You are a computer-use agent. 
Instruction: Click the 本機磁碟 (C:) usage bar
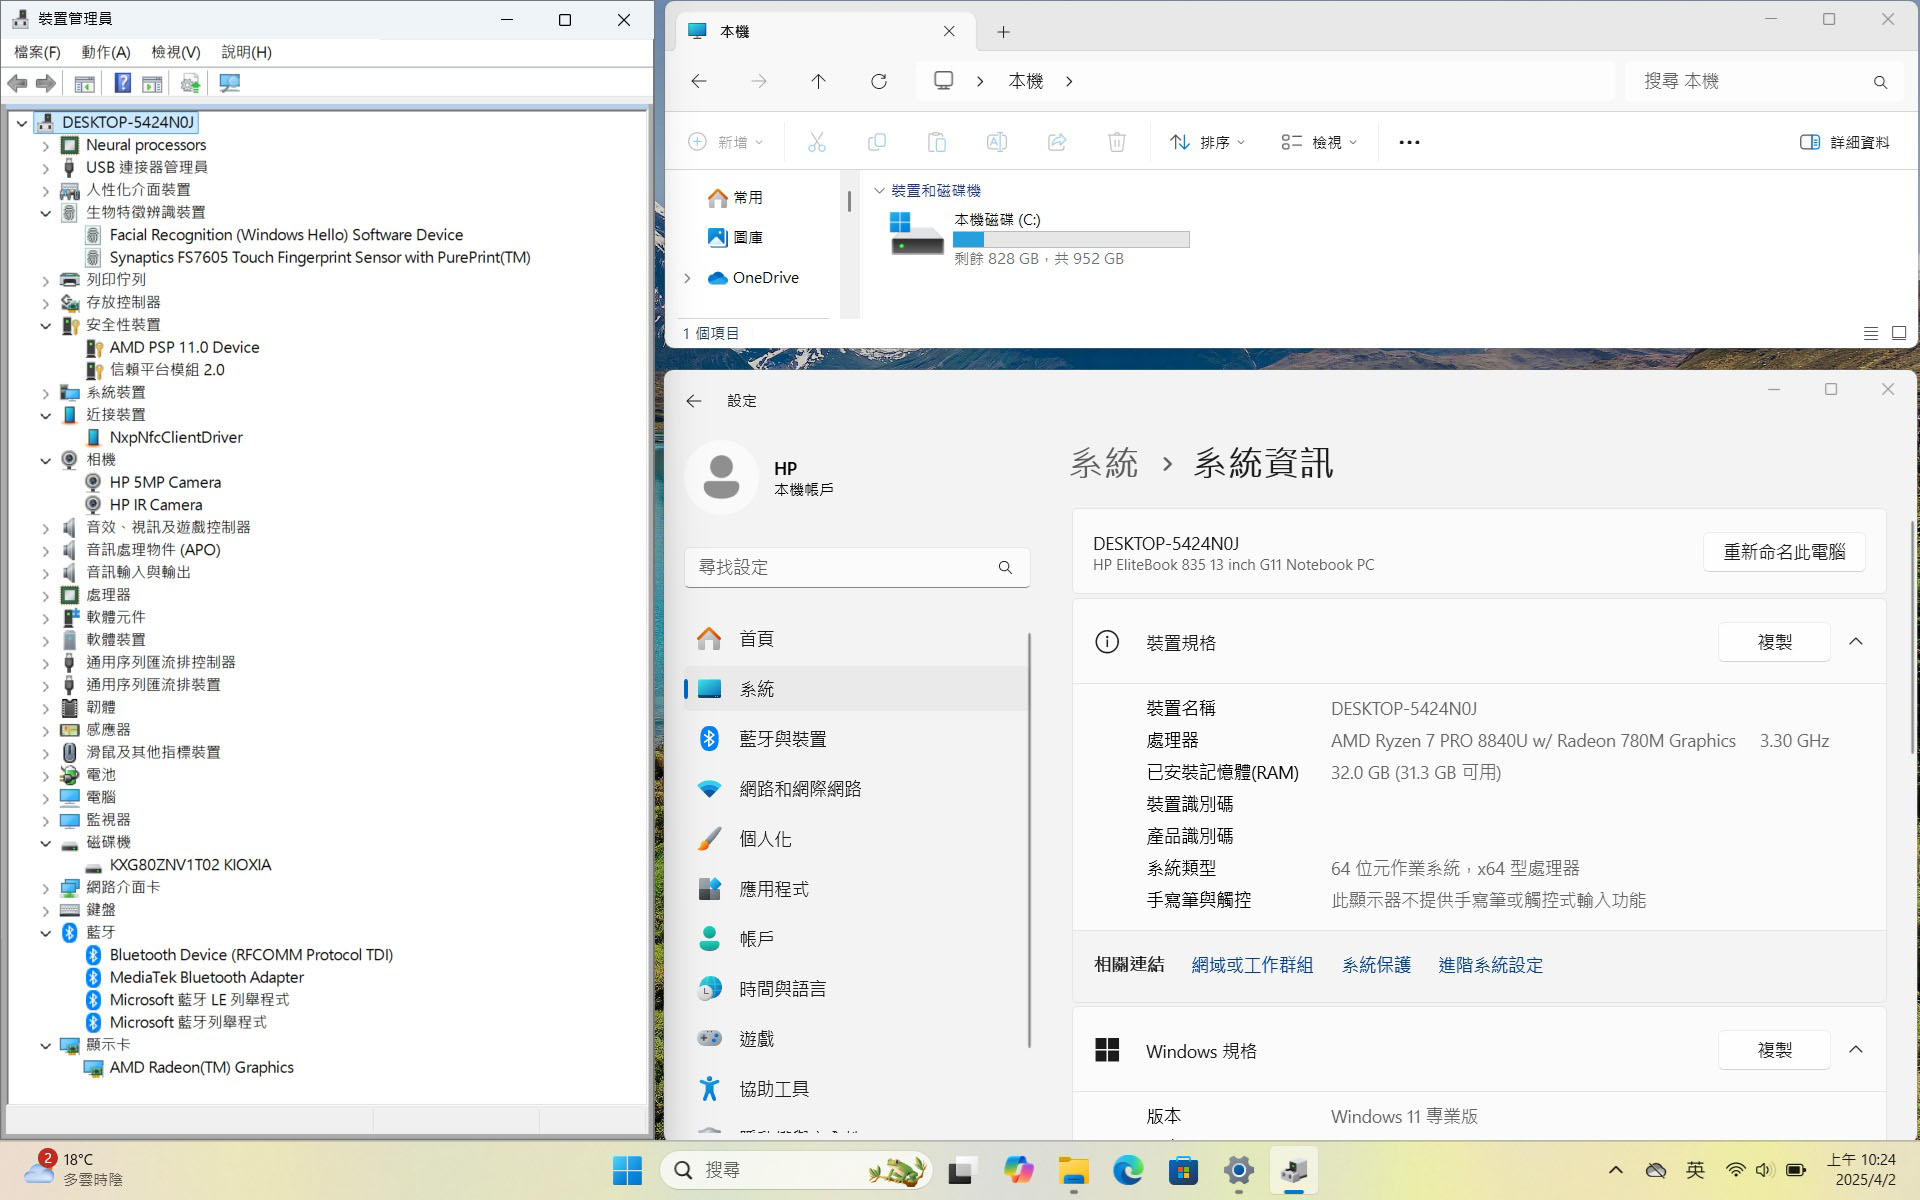coord(1071,240)
